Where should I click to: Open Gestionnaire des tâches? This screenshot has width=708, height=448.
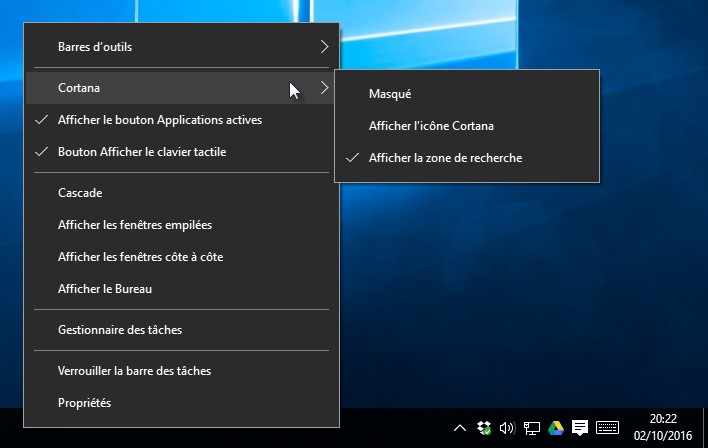[x=120, y=329]
